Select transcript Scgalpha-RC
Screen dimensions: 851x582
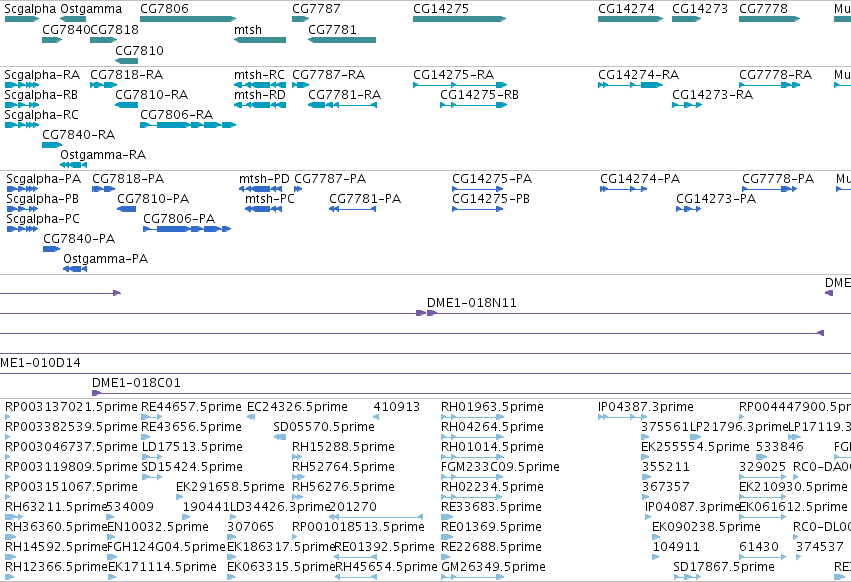41,115
